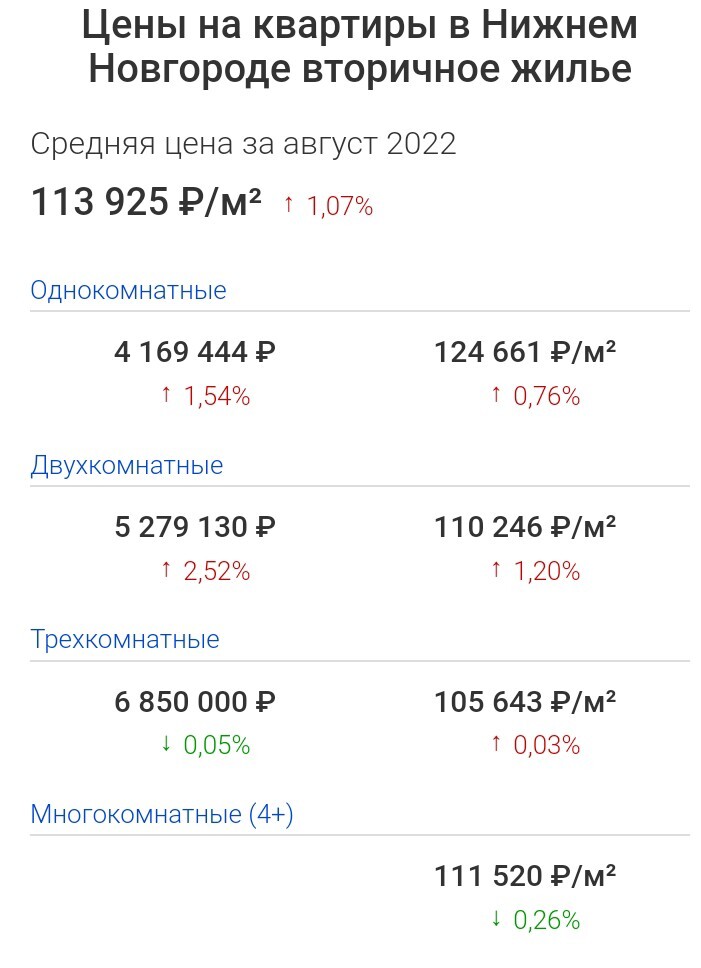Click the 110 246 ₽/м² value
This screenshot has height=968, width=701.
coord(525,527)
